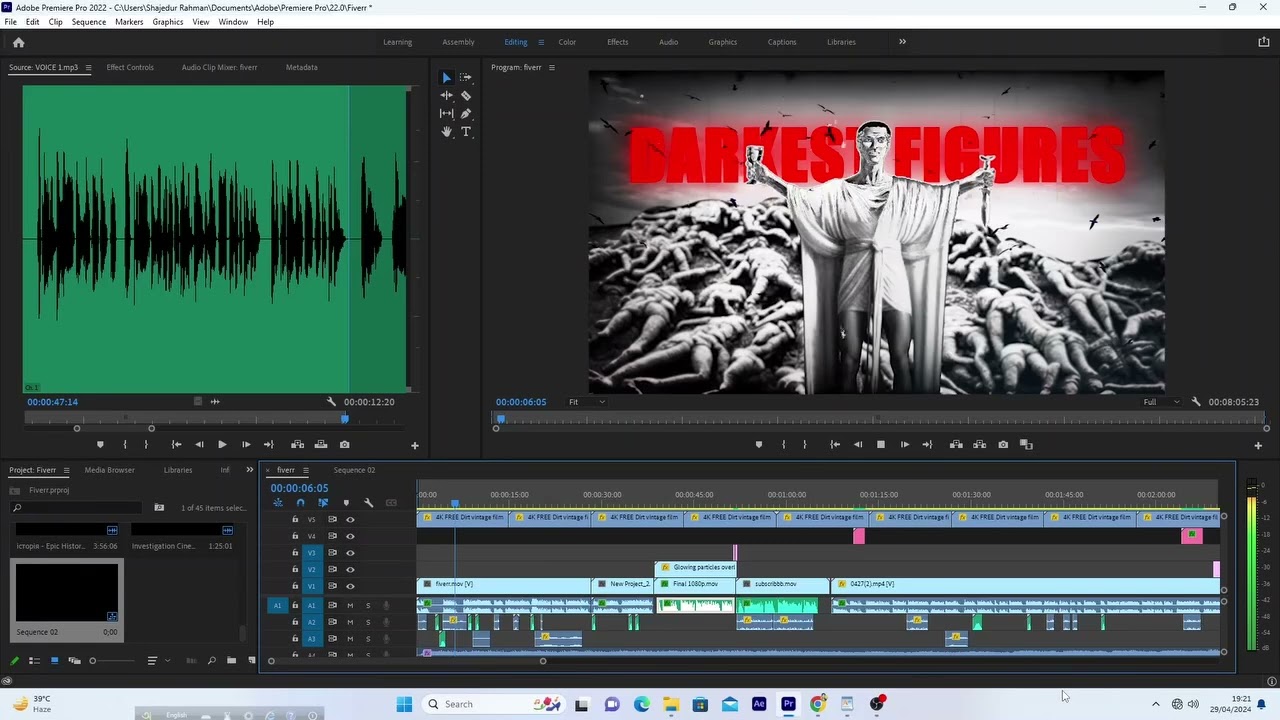The image size is (1280, 720).
Task: Switch to Color workspace tab
Action: coord(567,42)
